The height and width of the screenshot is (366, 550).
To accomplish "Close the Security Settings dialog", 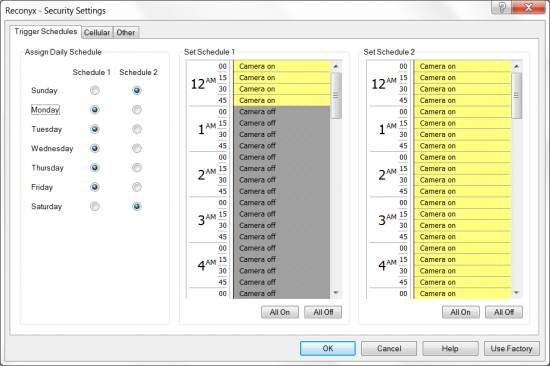I will [528, 7].
